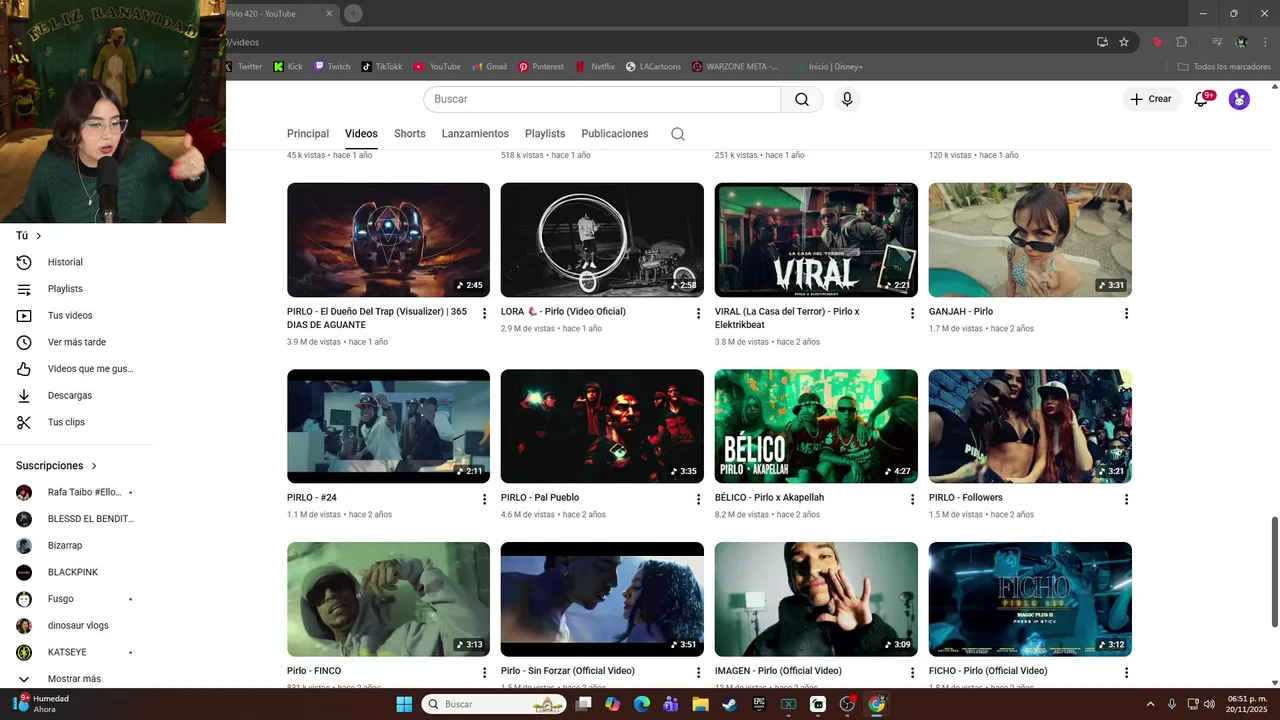Viewport: 1280px width, 720px height.
Task: Open Ver más tarde list
Action: tap(77, 342)
